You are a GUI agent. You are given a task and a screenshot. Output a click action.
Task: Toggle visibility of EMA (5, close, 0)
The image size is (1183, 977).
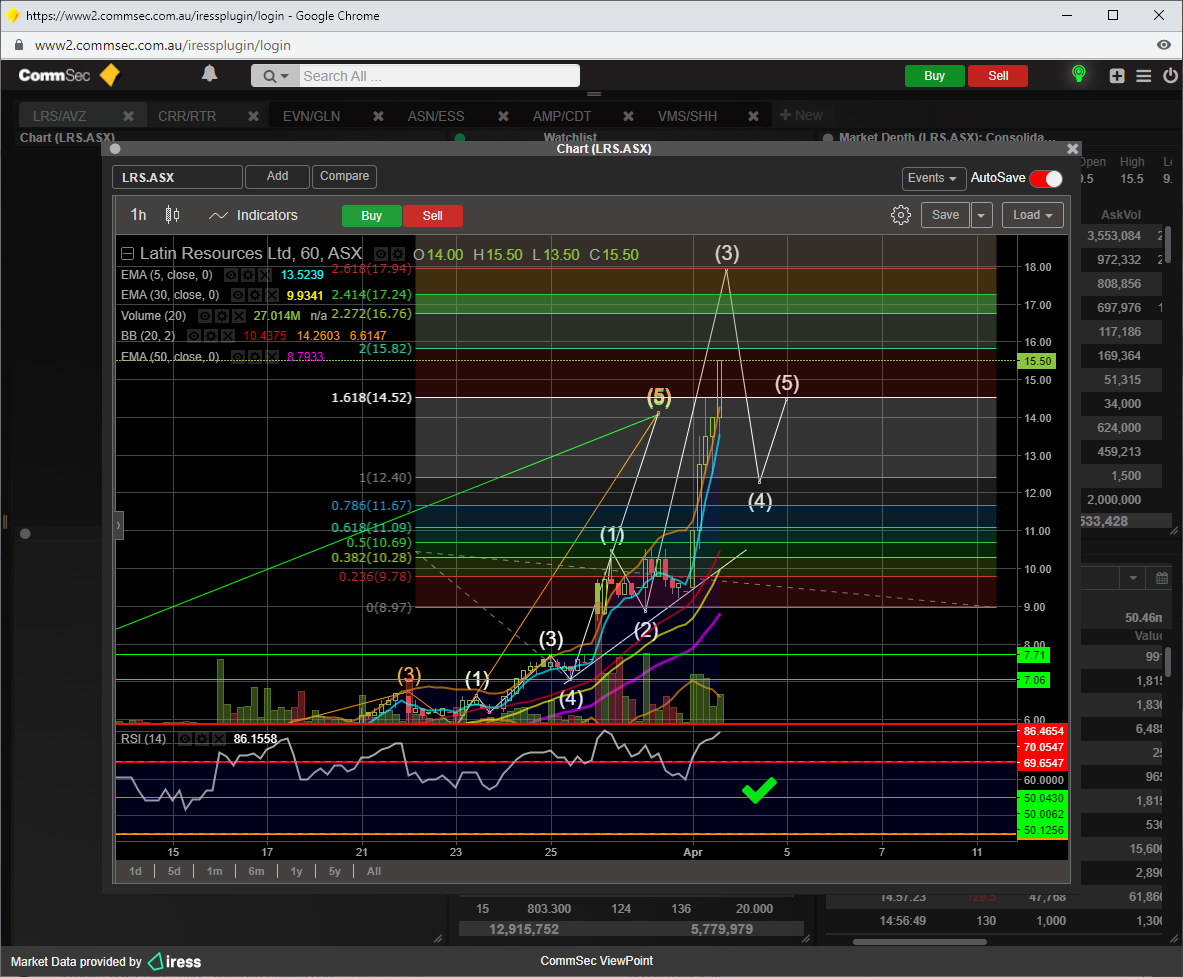point(231,275)
